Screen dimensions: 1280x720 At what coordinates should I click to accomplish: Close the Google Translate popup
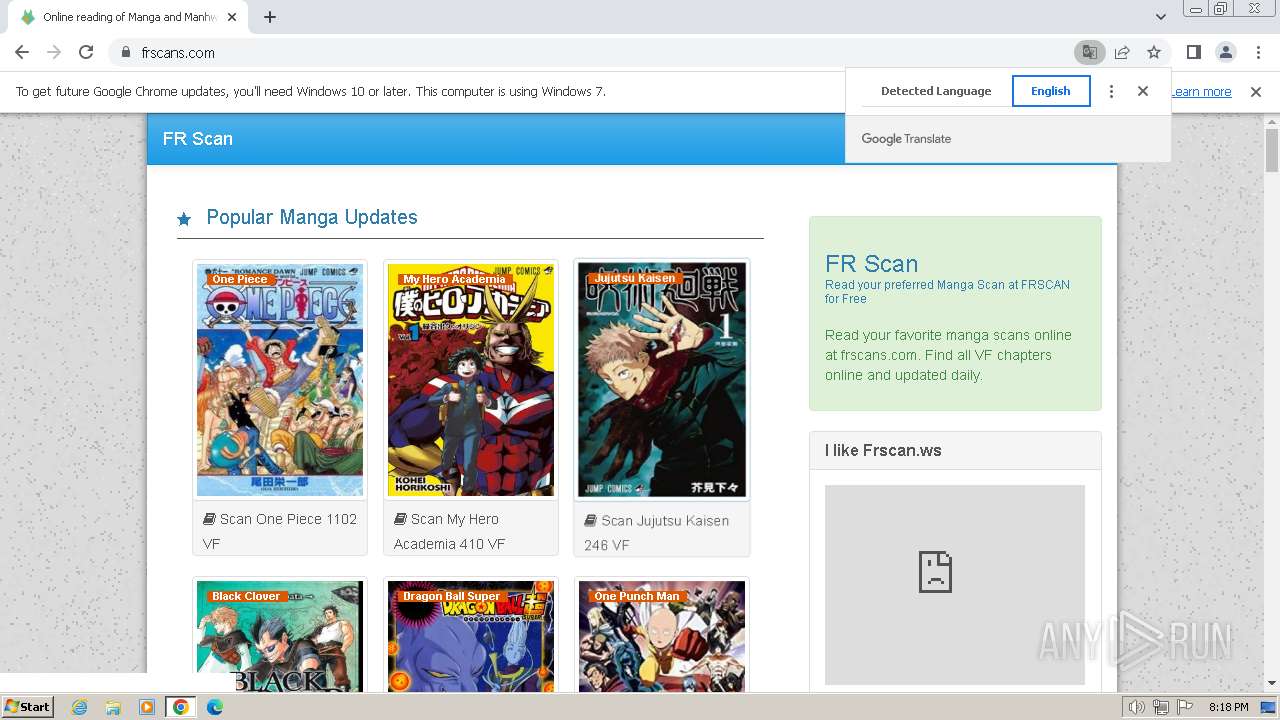click(1143, 91)
